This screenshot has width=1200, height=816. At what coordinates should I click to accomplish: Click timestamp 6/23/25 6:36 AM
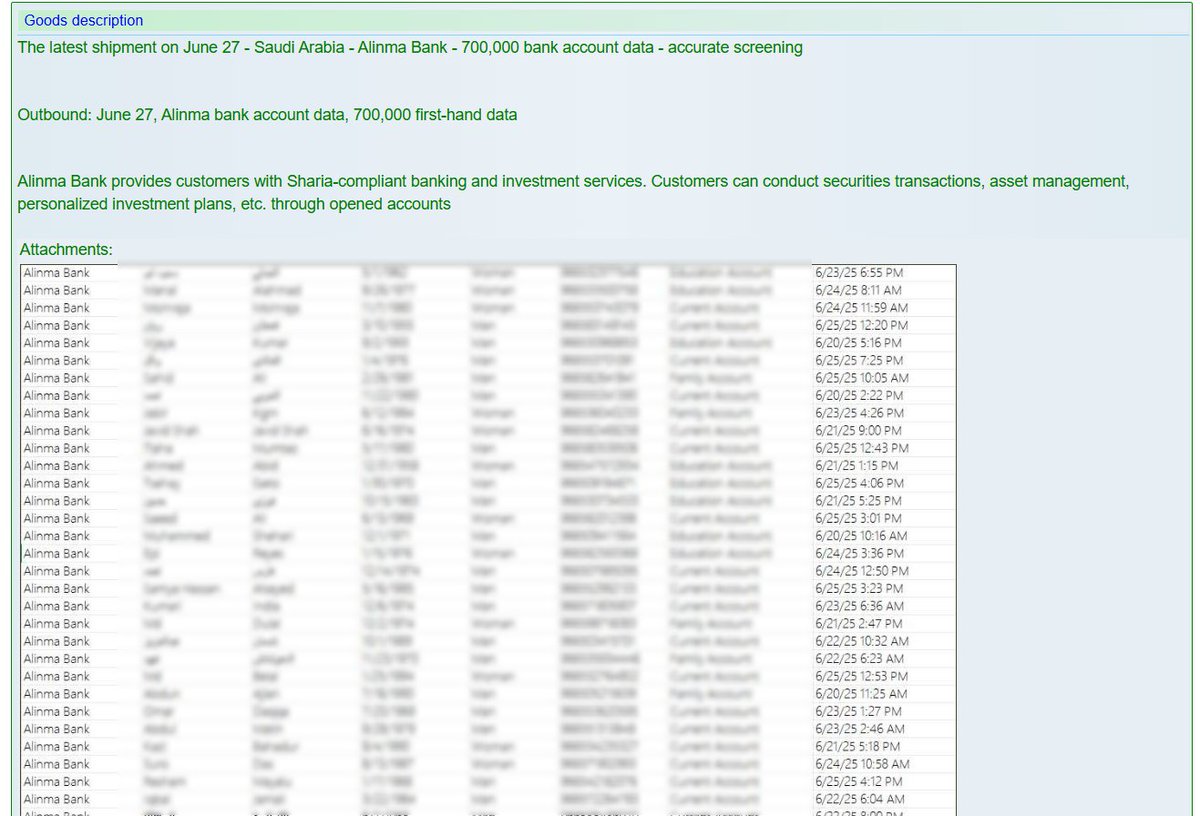point(859,606)
